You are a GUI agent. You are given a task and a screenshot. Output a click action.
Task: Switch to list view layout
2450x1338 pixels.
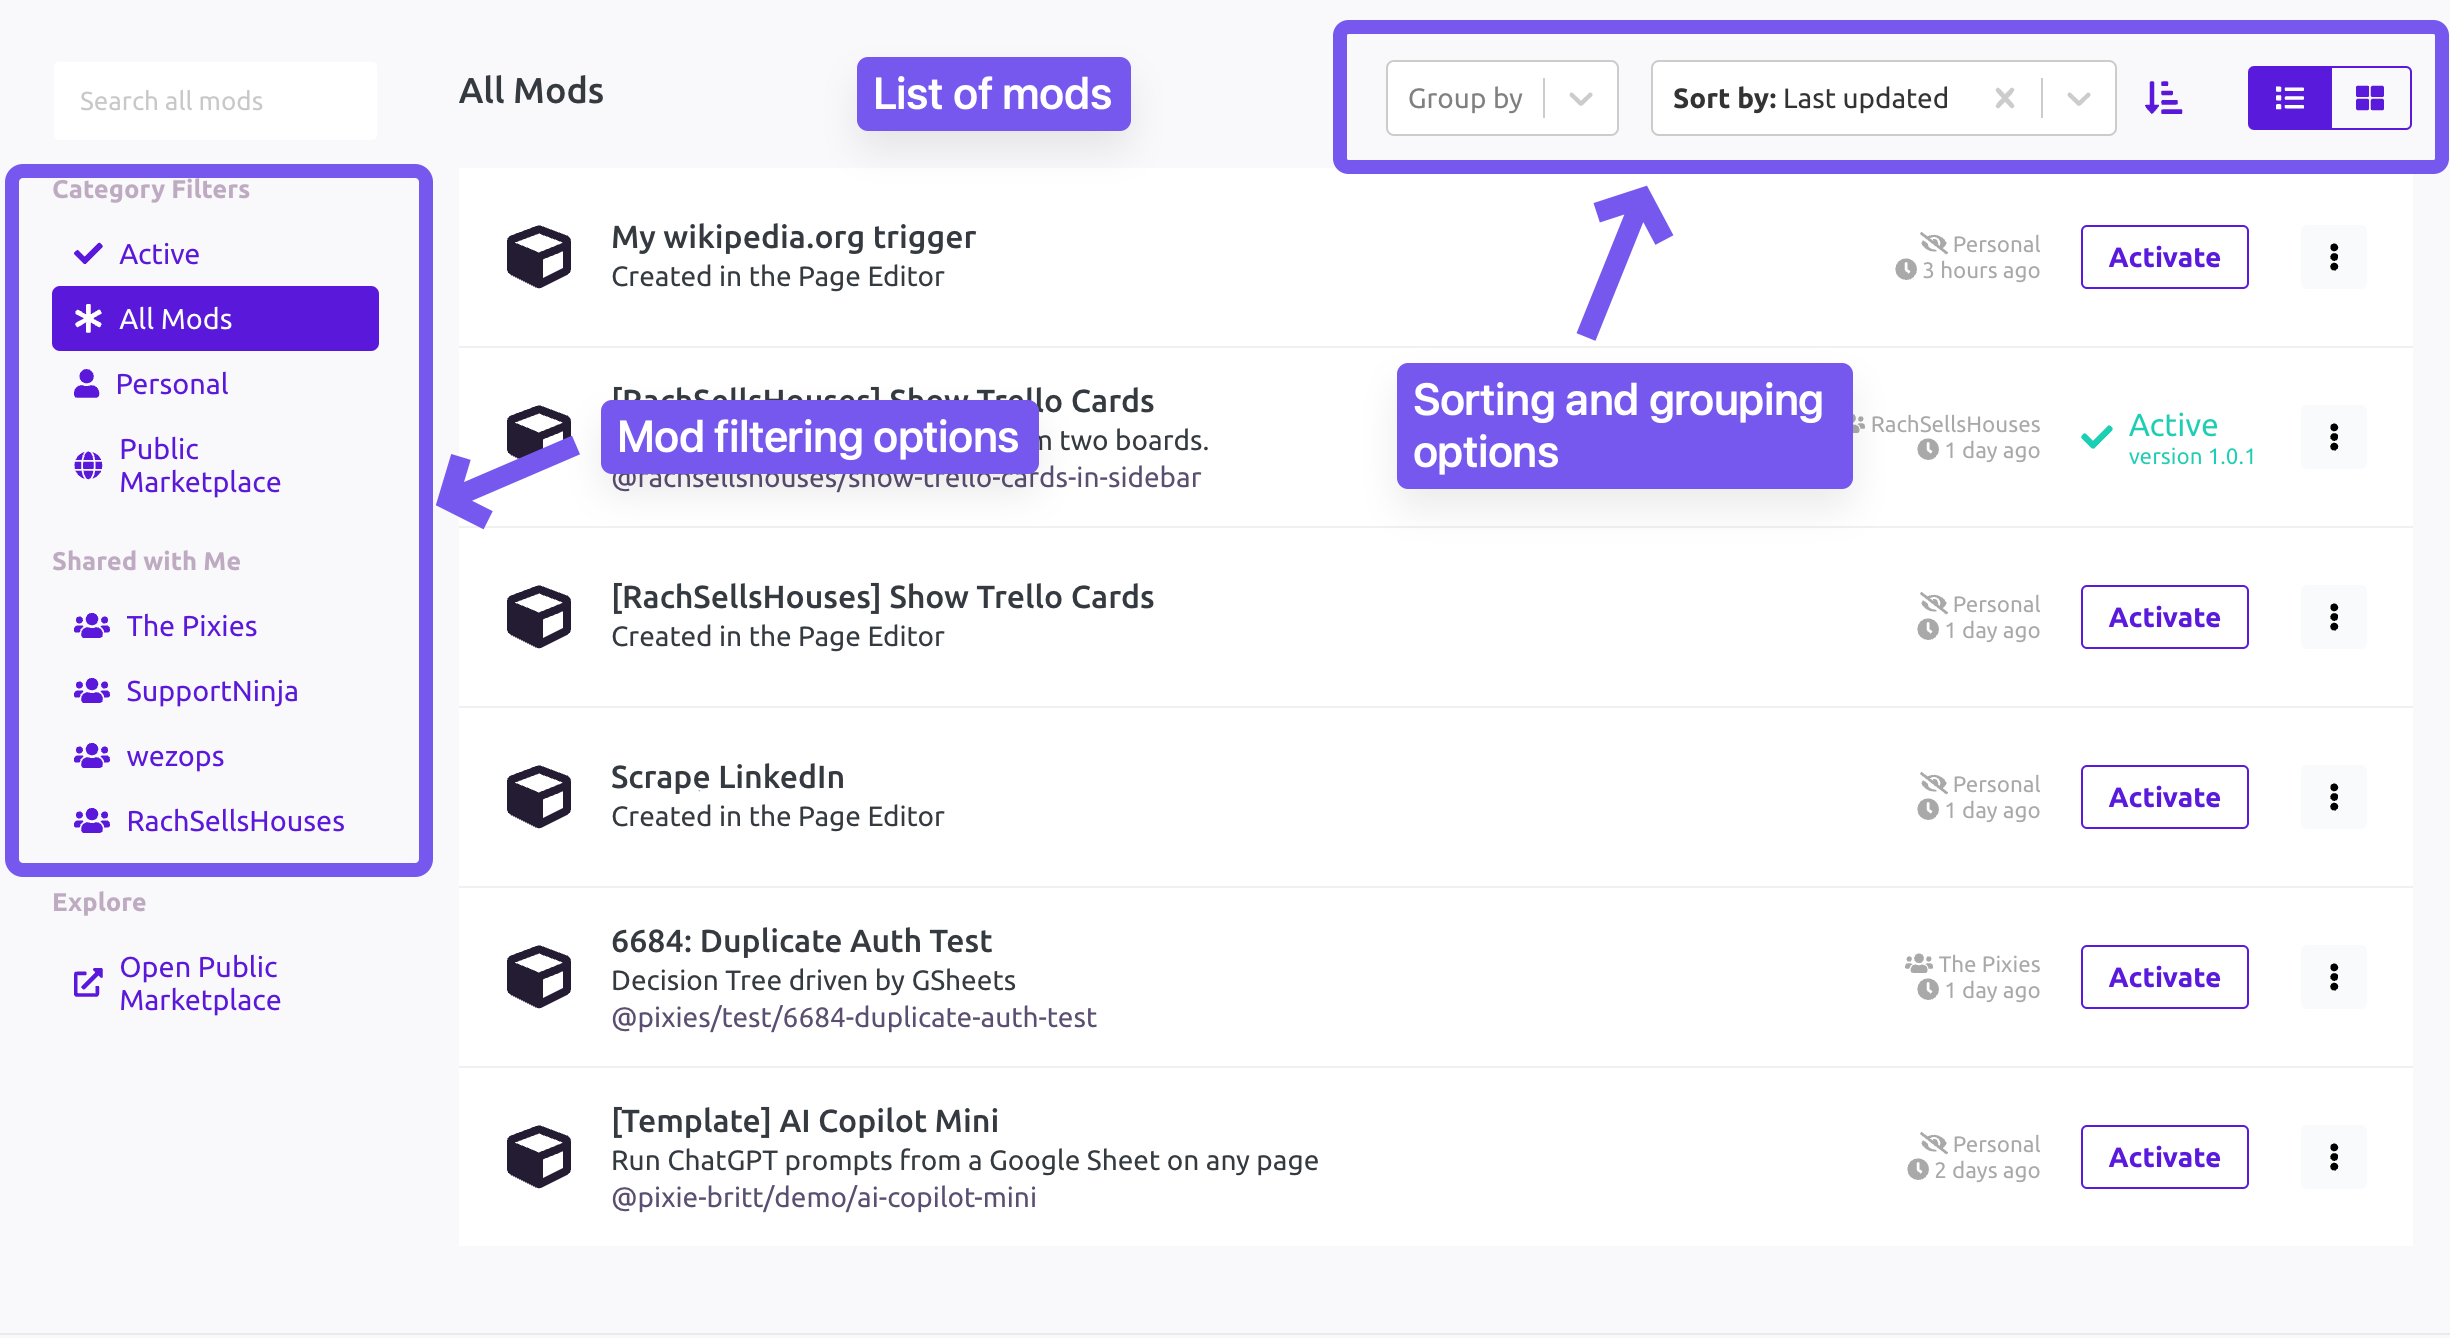coord(2289,98)
